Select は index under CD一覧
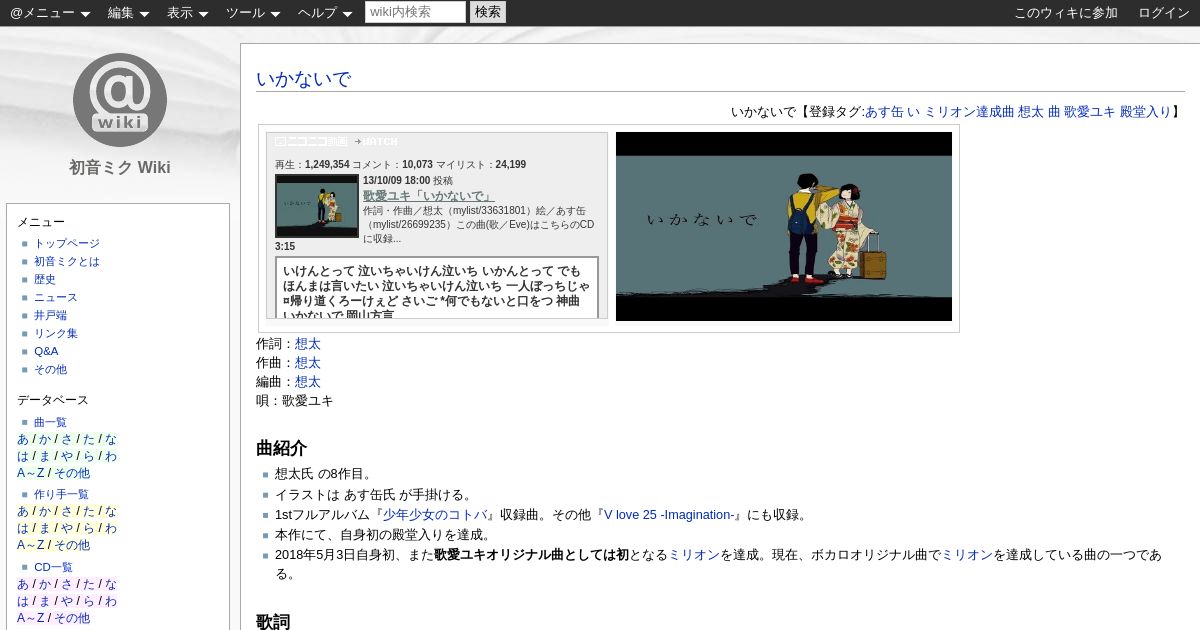 [23, 601]
